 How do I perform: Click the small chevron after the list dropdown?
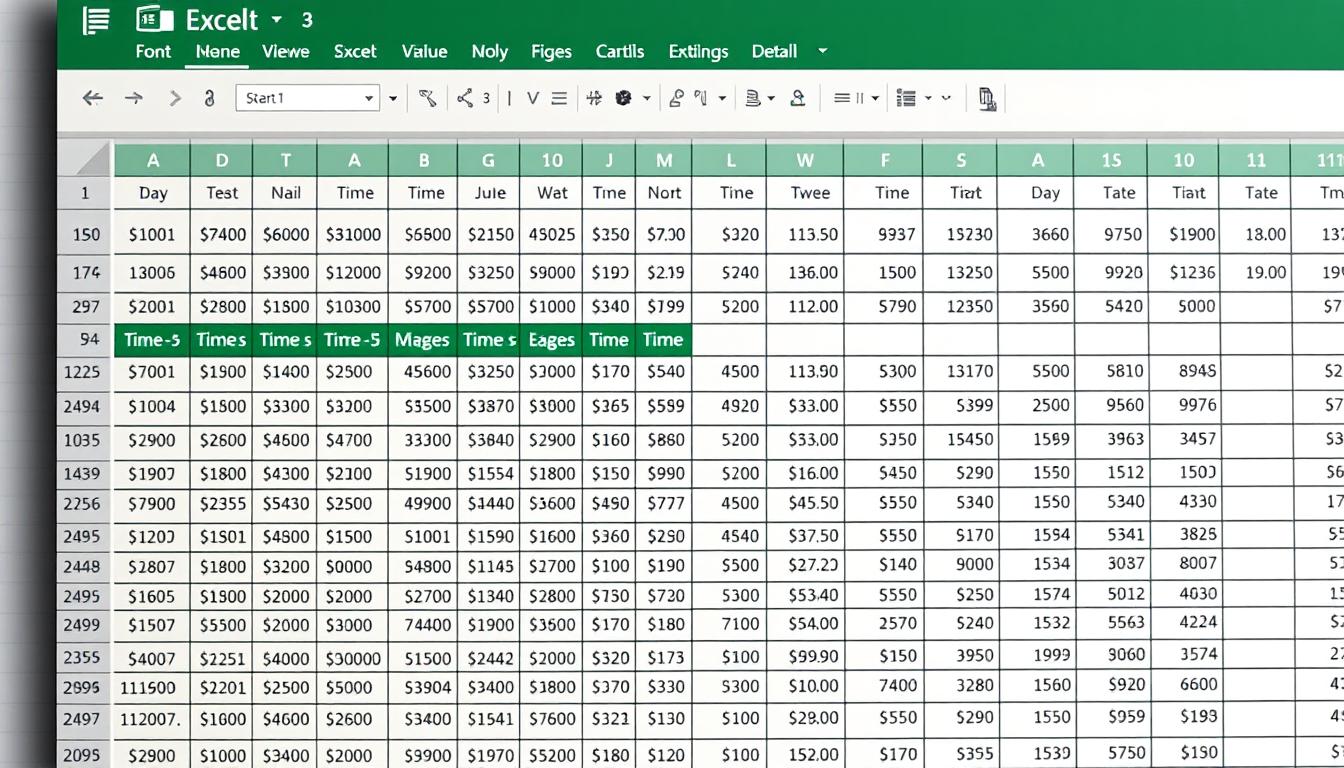(x=946, y=98)
